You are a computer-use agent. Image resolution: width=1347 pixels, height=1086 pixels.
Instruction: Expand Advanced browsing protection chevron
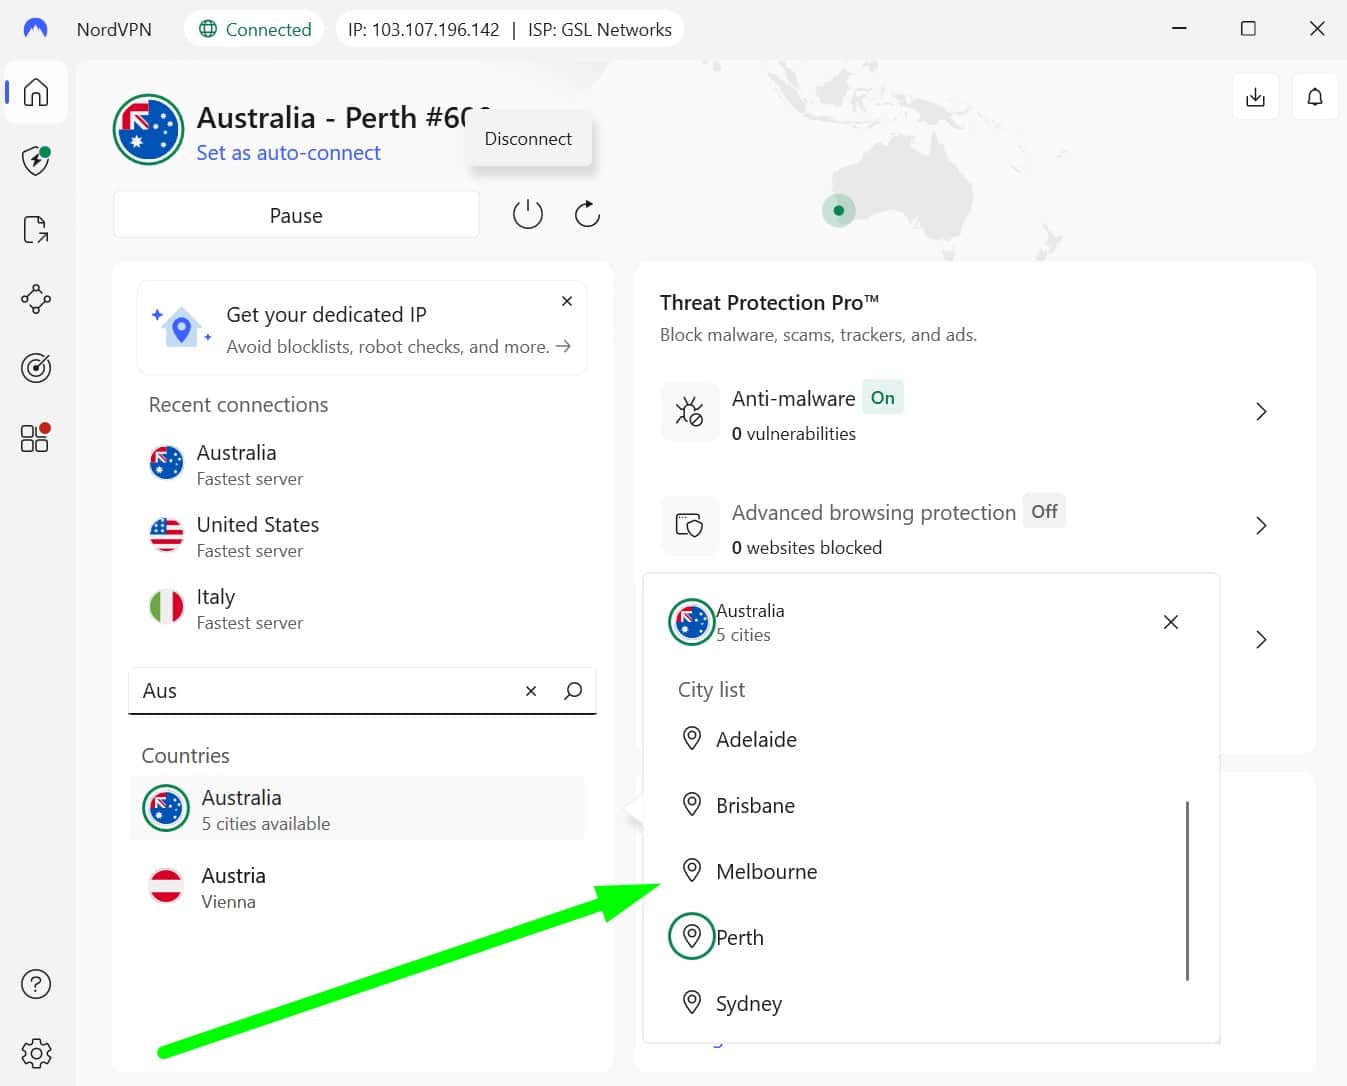tap(1261, 526)
